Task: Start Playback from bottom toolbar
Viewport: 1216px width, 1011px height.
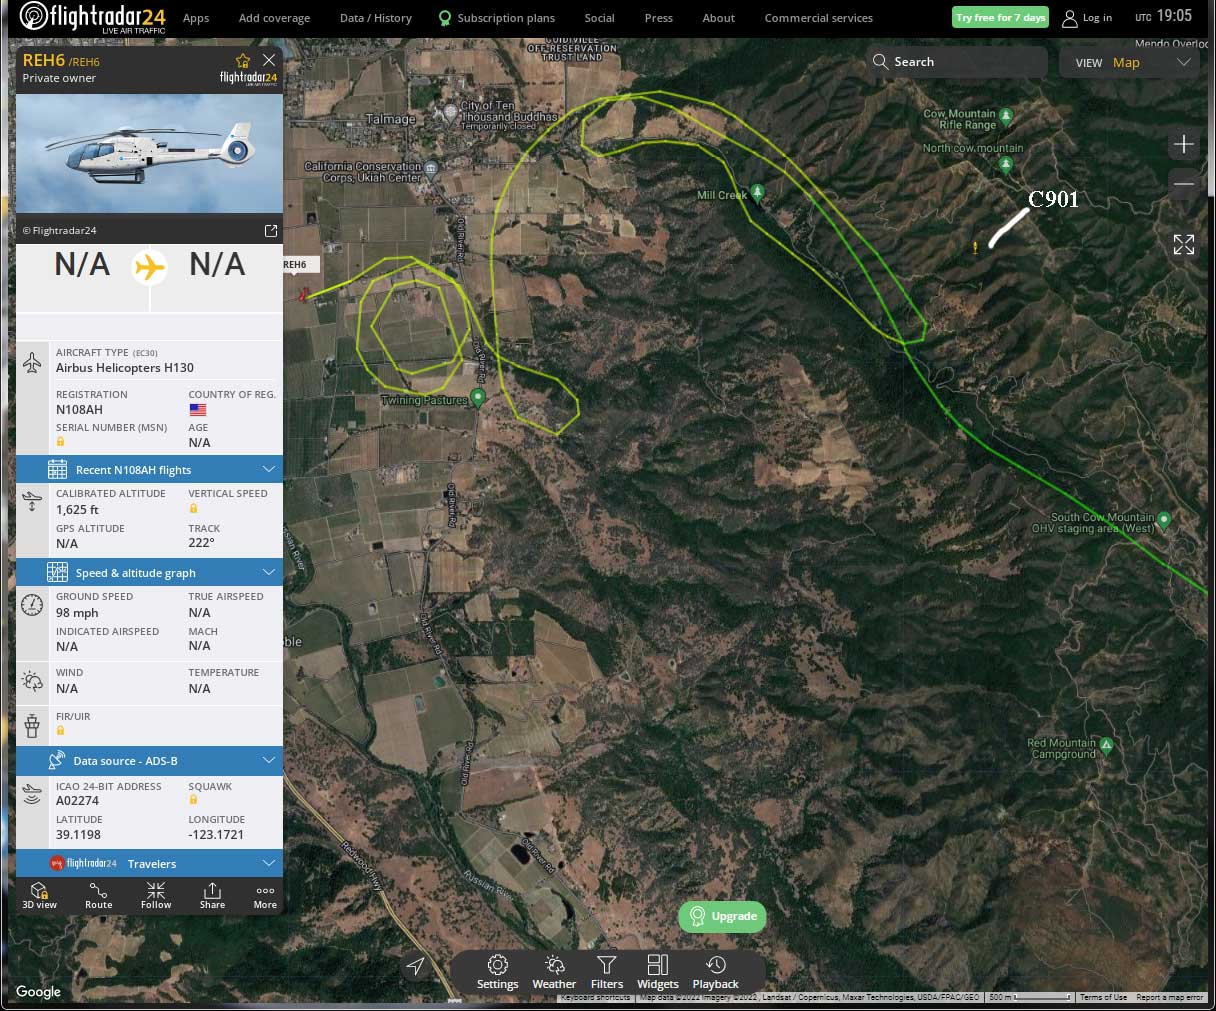Action: point(715,971)
